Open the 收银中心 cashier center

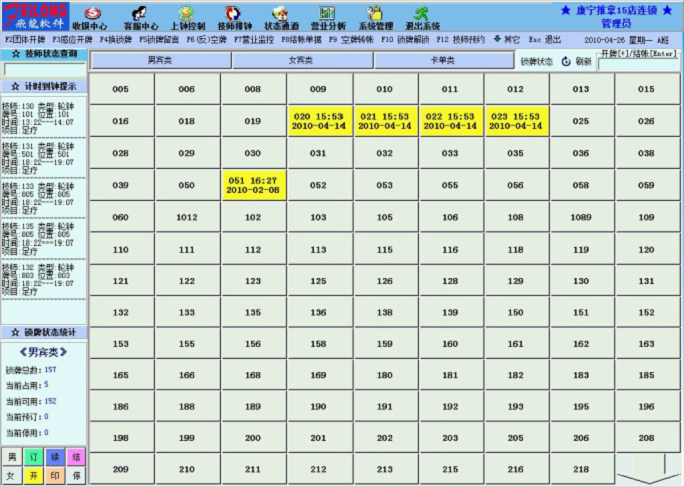click(90, 17)
